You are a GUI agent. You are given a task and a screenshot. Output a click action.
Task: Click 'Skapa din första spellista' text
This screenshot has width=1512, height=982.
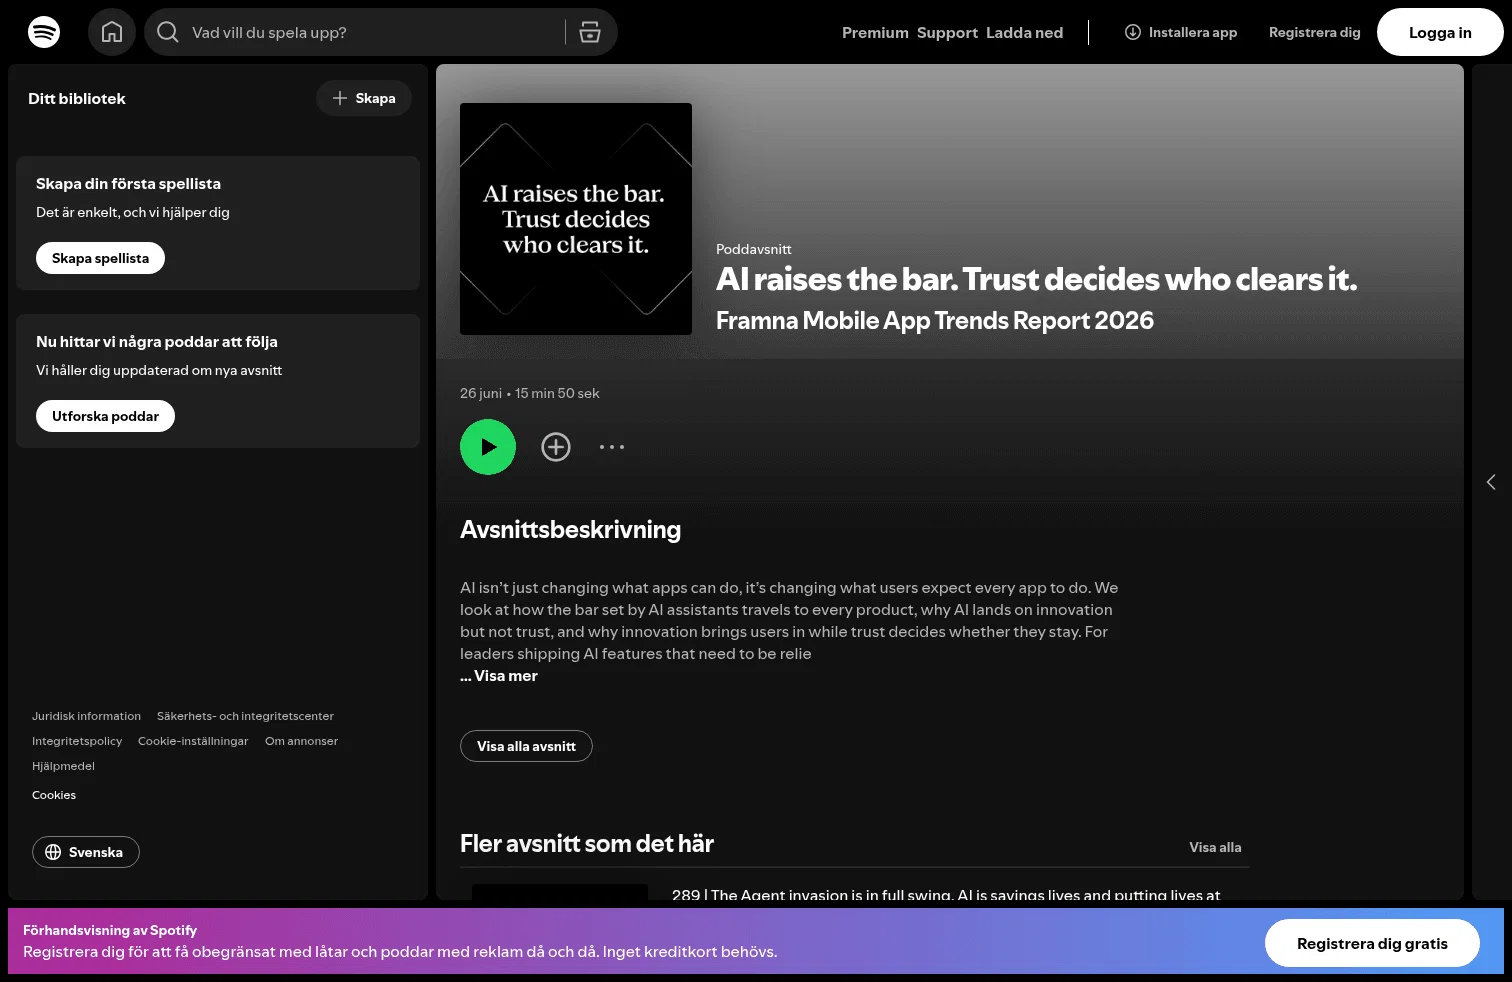pos(128,183)
